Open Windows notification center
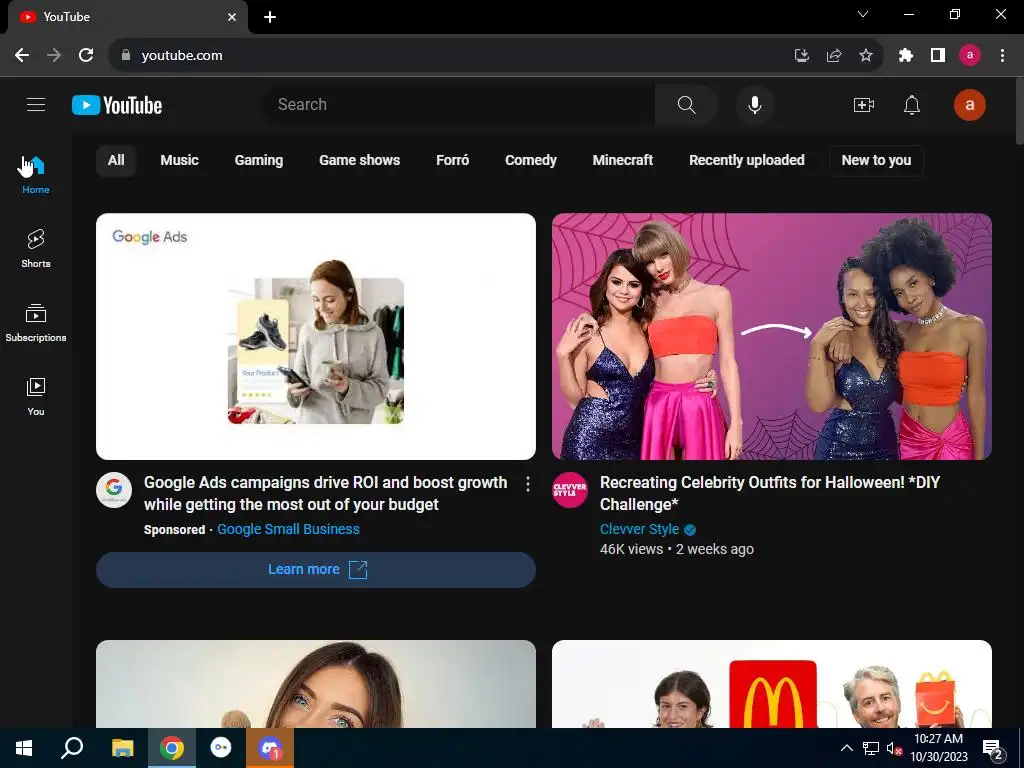The width and height of the screenshot is (1024, 768). [x=992, y=748]
